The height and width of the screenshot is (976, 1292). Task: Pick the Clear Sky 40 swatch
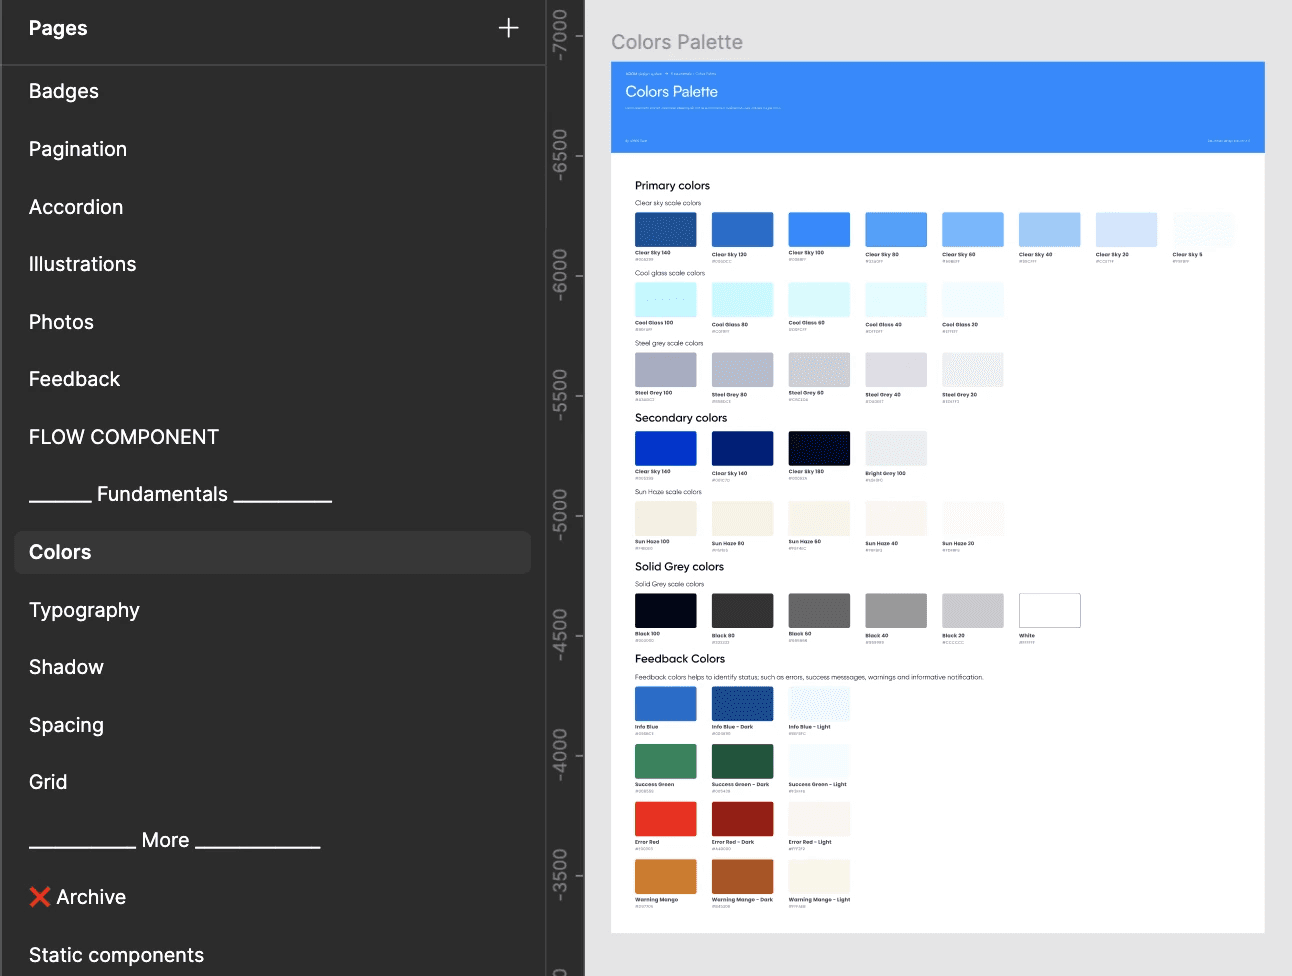click(1050, 229)
